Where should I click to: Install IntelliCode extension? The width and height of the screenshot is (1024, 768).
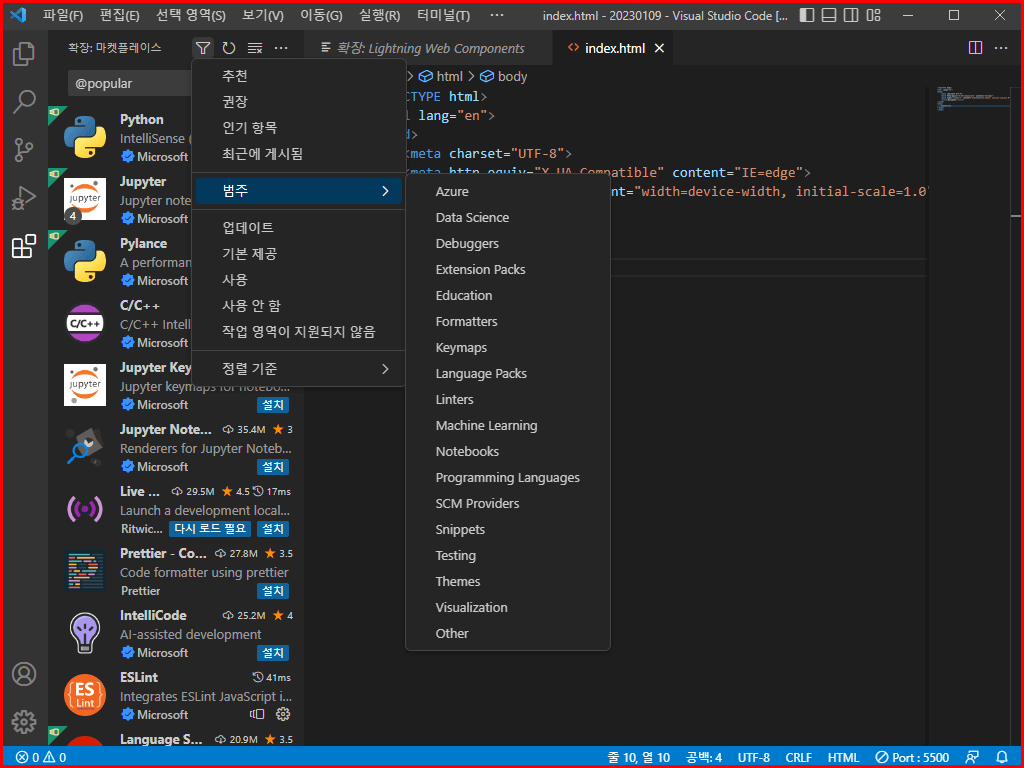tap(273, 653)
